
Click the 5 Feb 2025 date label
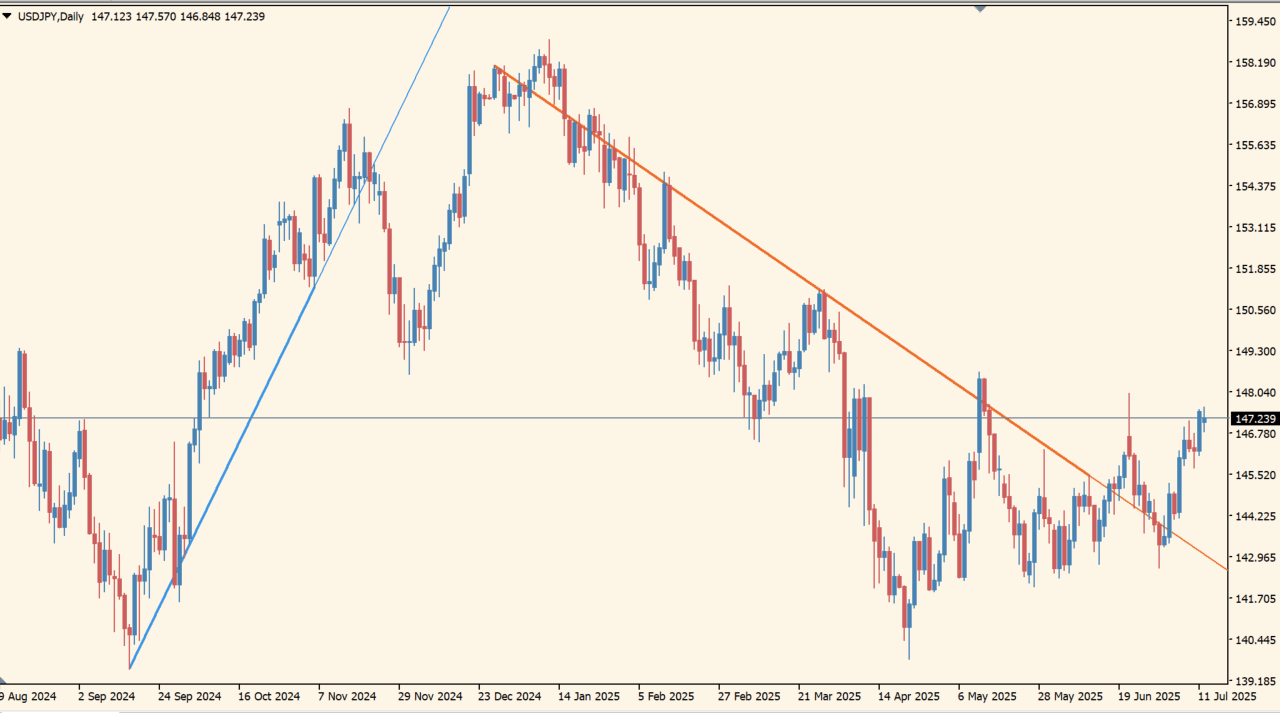pos(666,696)
